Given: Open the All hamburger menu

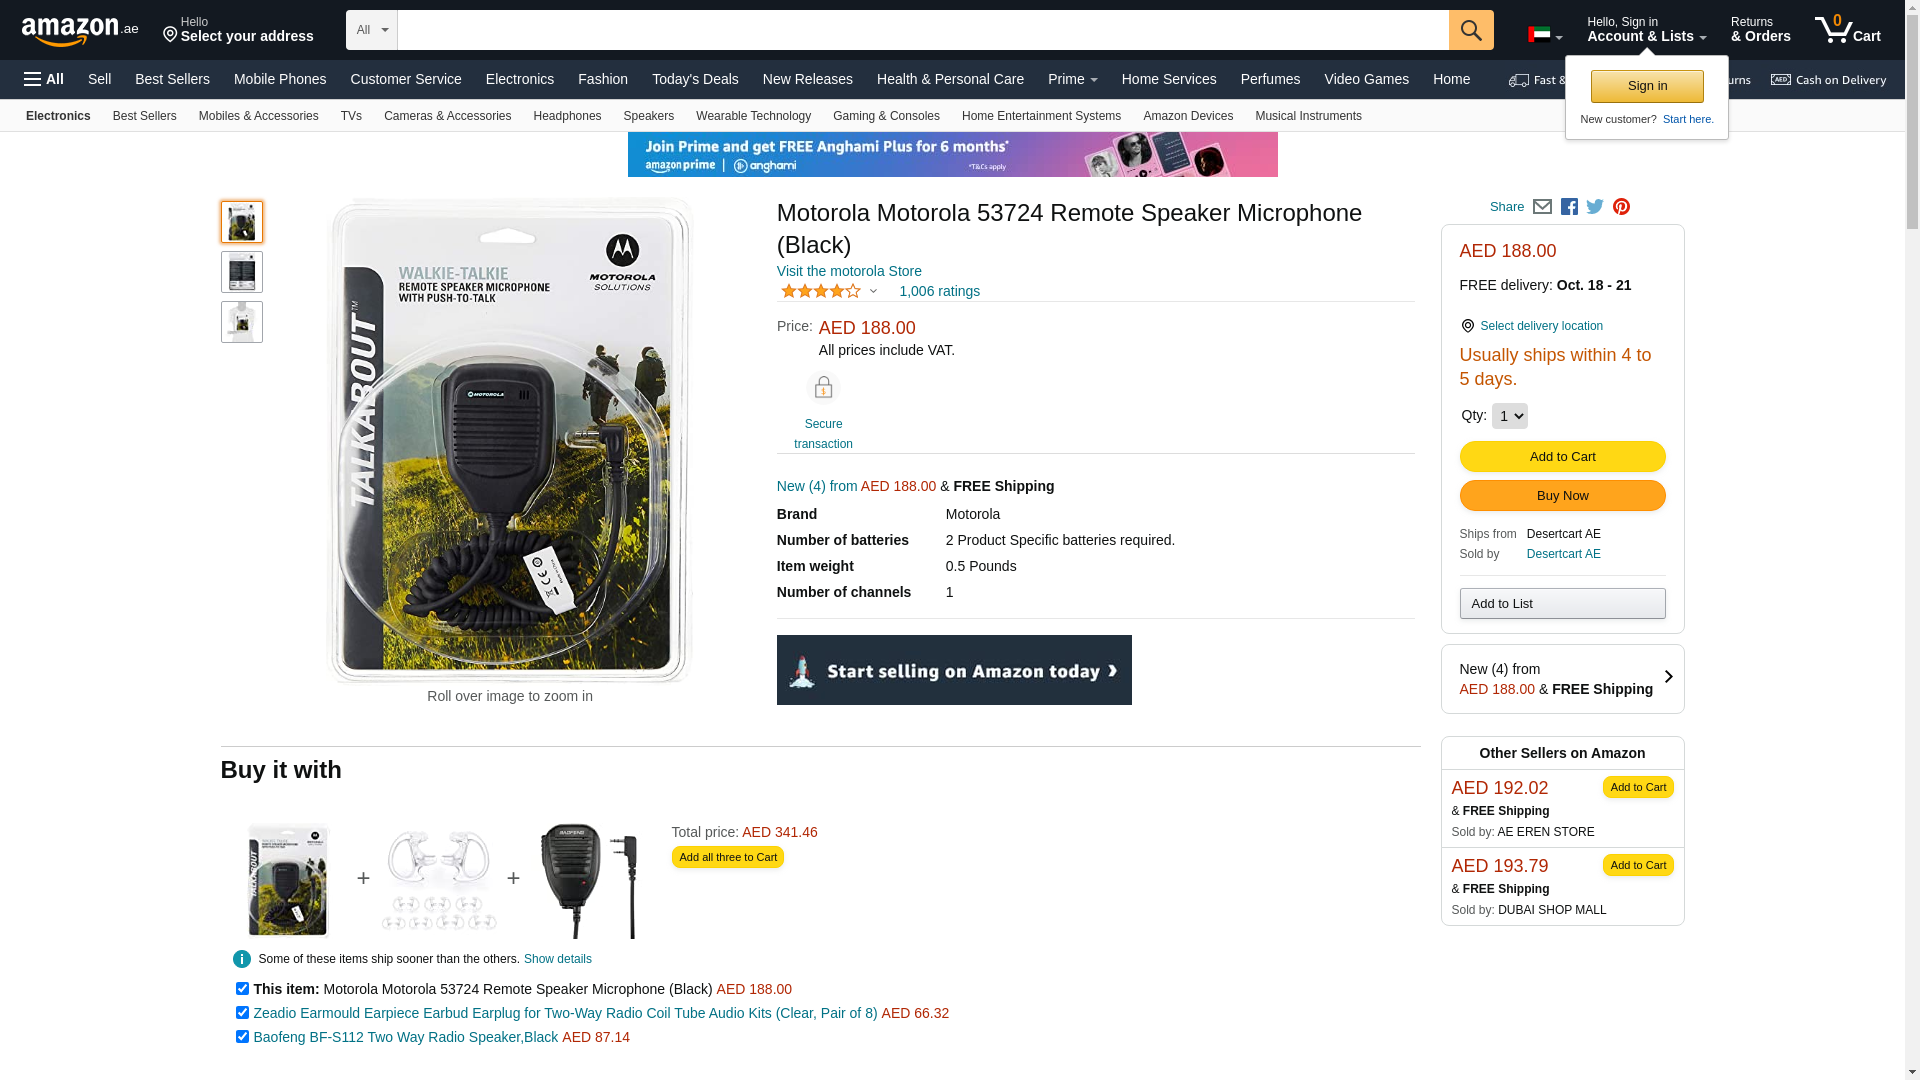Looking at the screenshot, I should (x=44, y=79).
